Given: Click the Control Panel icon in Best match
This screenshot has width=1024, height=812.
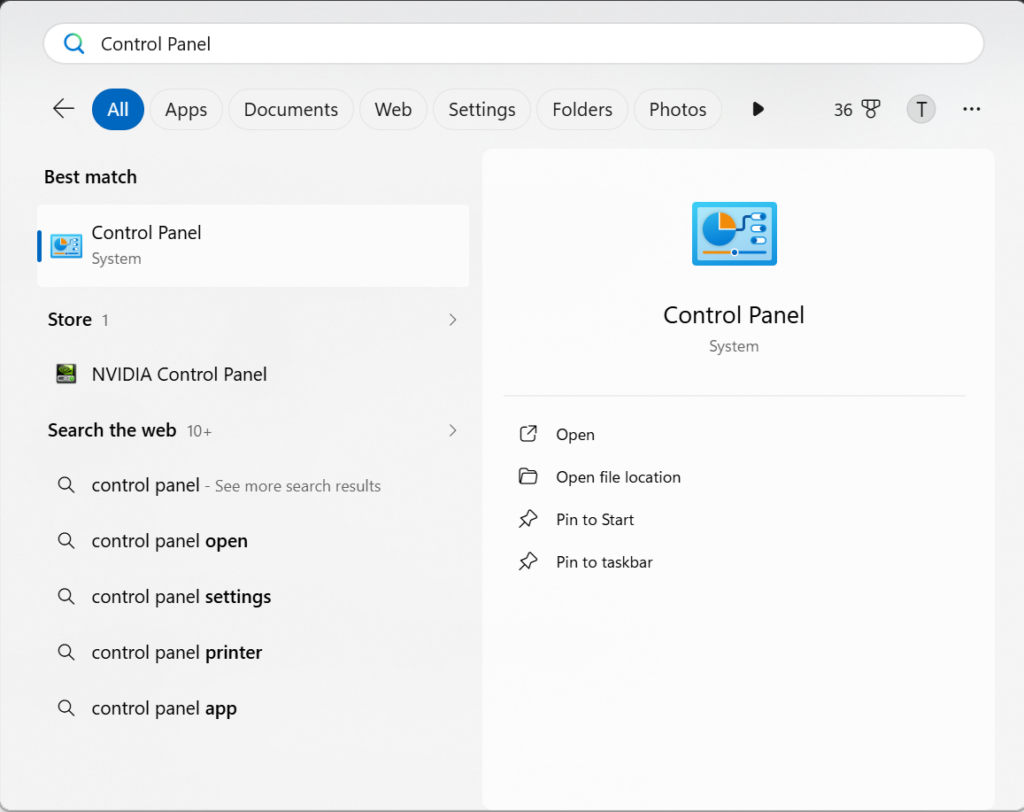Looking at the screenshot, I should click(66, 246).
